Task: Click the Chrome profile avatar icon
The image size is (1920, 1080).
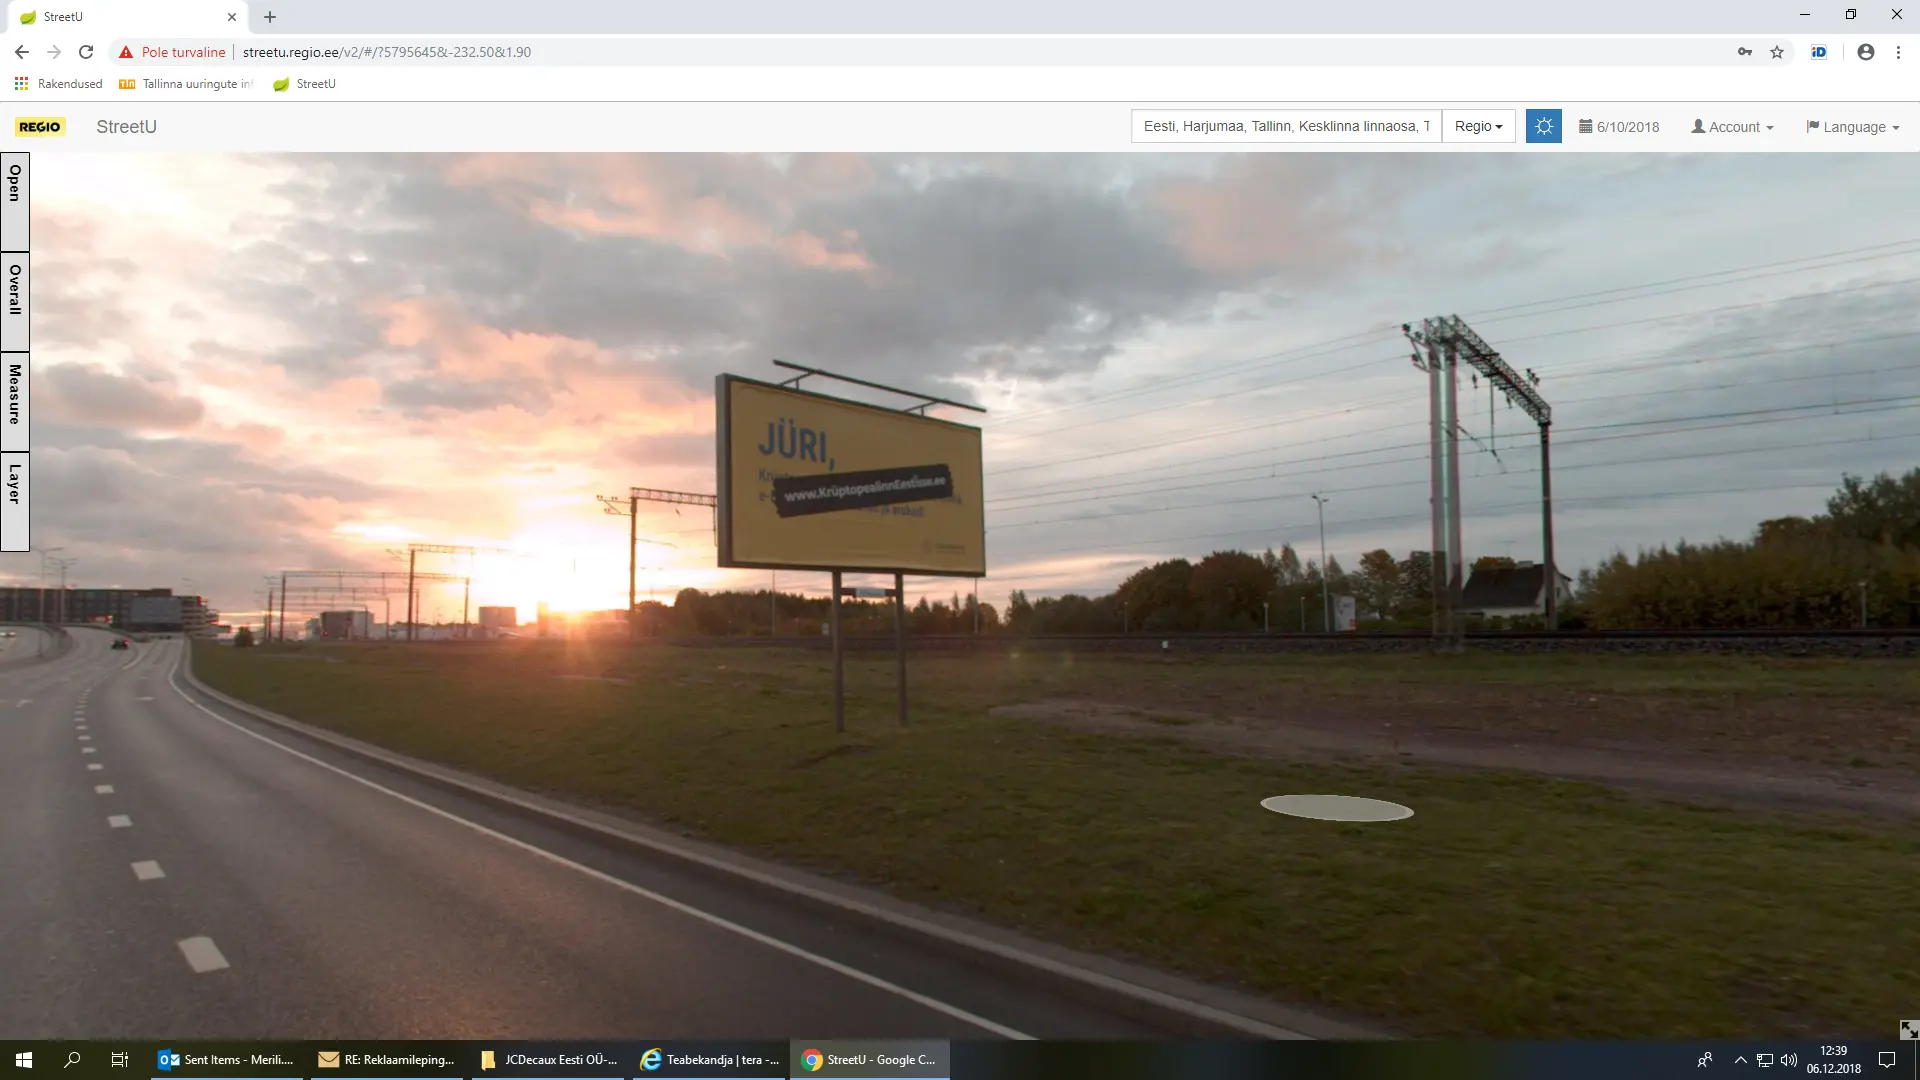Action: 1865,52
